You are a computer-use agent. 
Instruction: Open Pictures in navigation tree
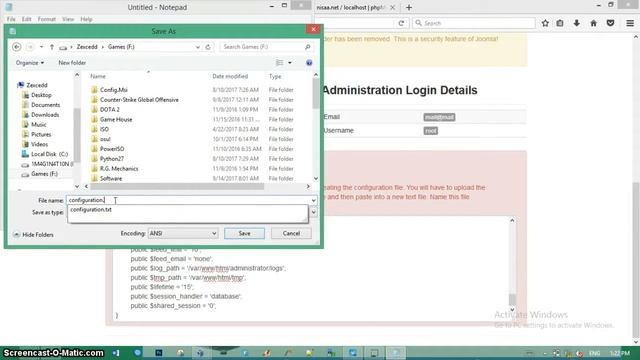pos(41,134)
